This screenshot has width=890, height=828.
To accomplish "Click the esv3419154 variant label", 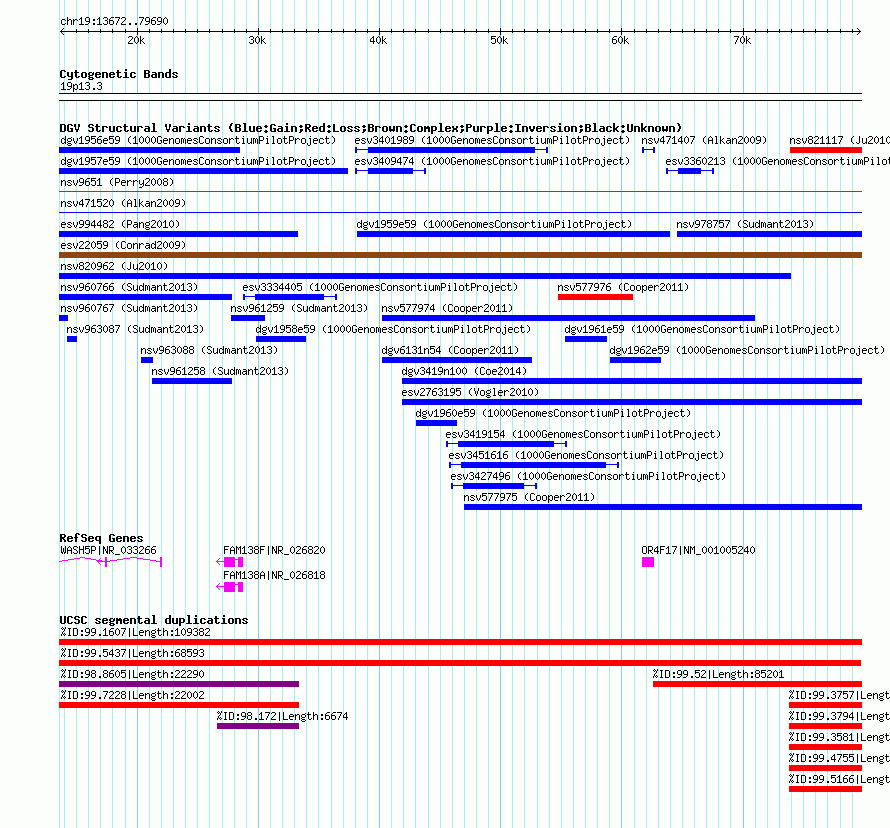I will pyautogui.click(x=583, y=434).
